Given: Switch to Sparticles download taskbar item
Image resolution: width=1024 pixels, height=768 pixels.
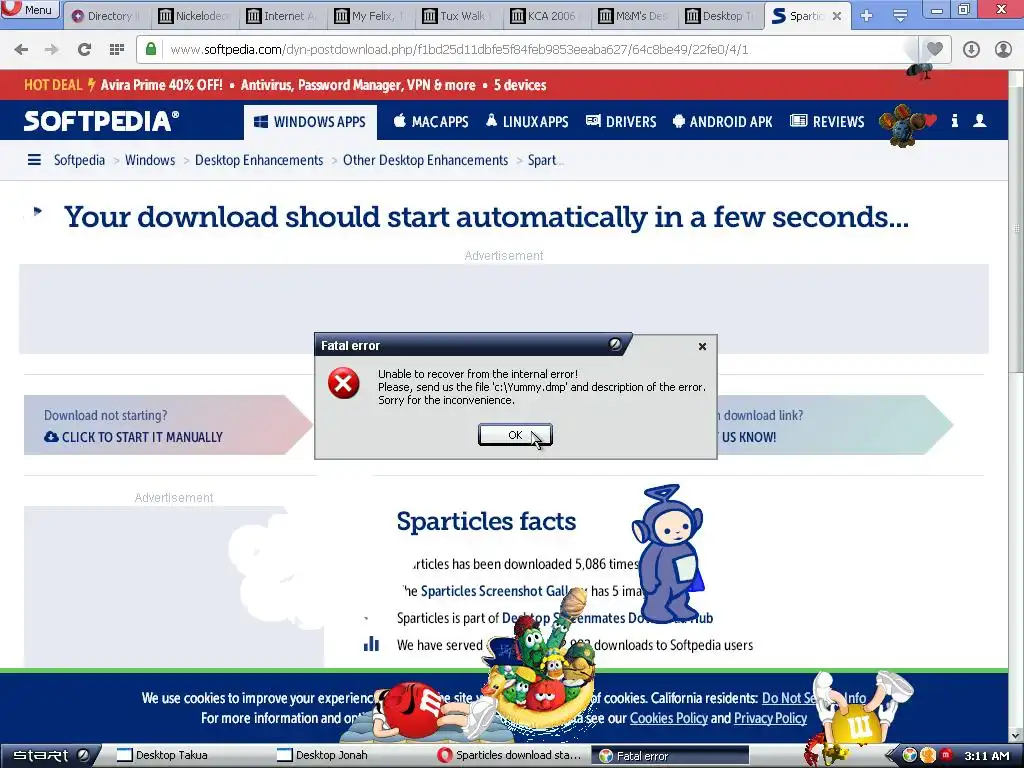Looking at the screenshot, I should [x=510, y=755].
